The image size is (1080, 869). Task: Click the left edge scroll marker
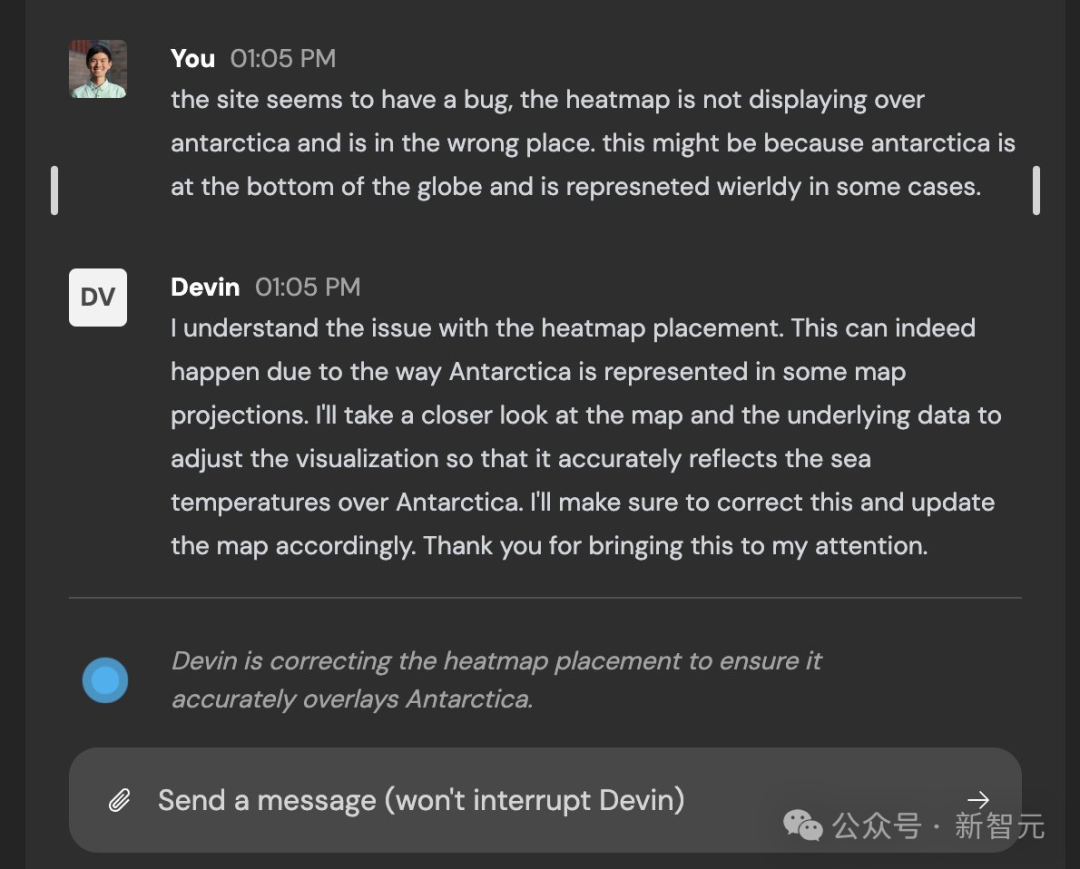(55, 190)
